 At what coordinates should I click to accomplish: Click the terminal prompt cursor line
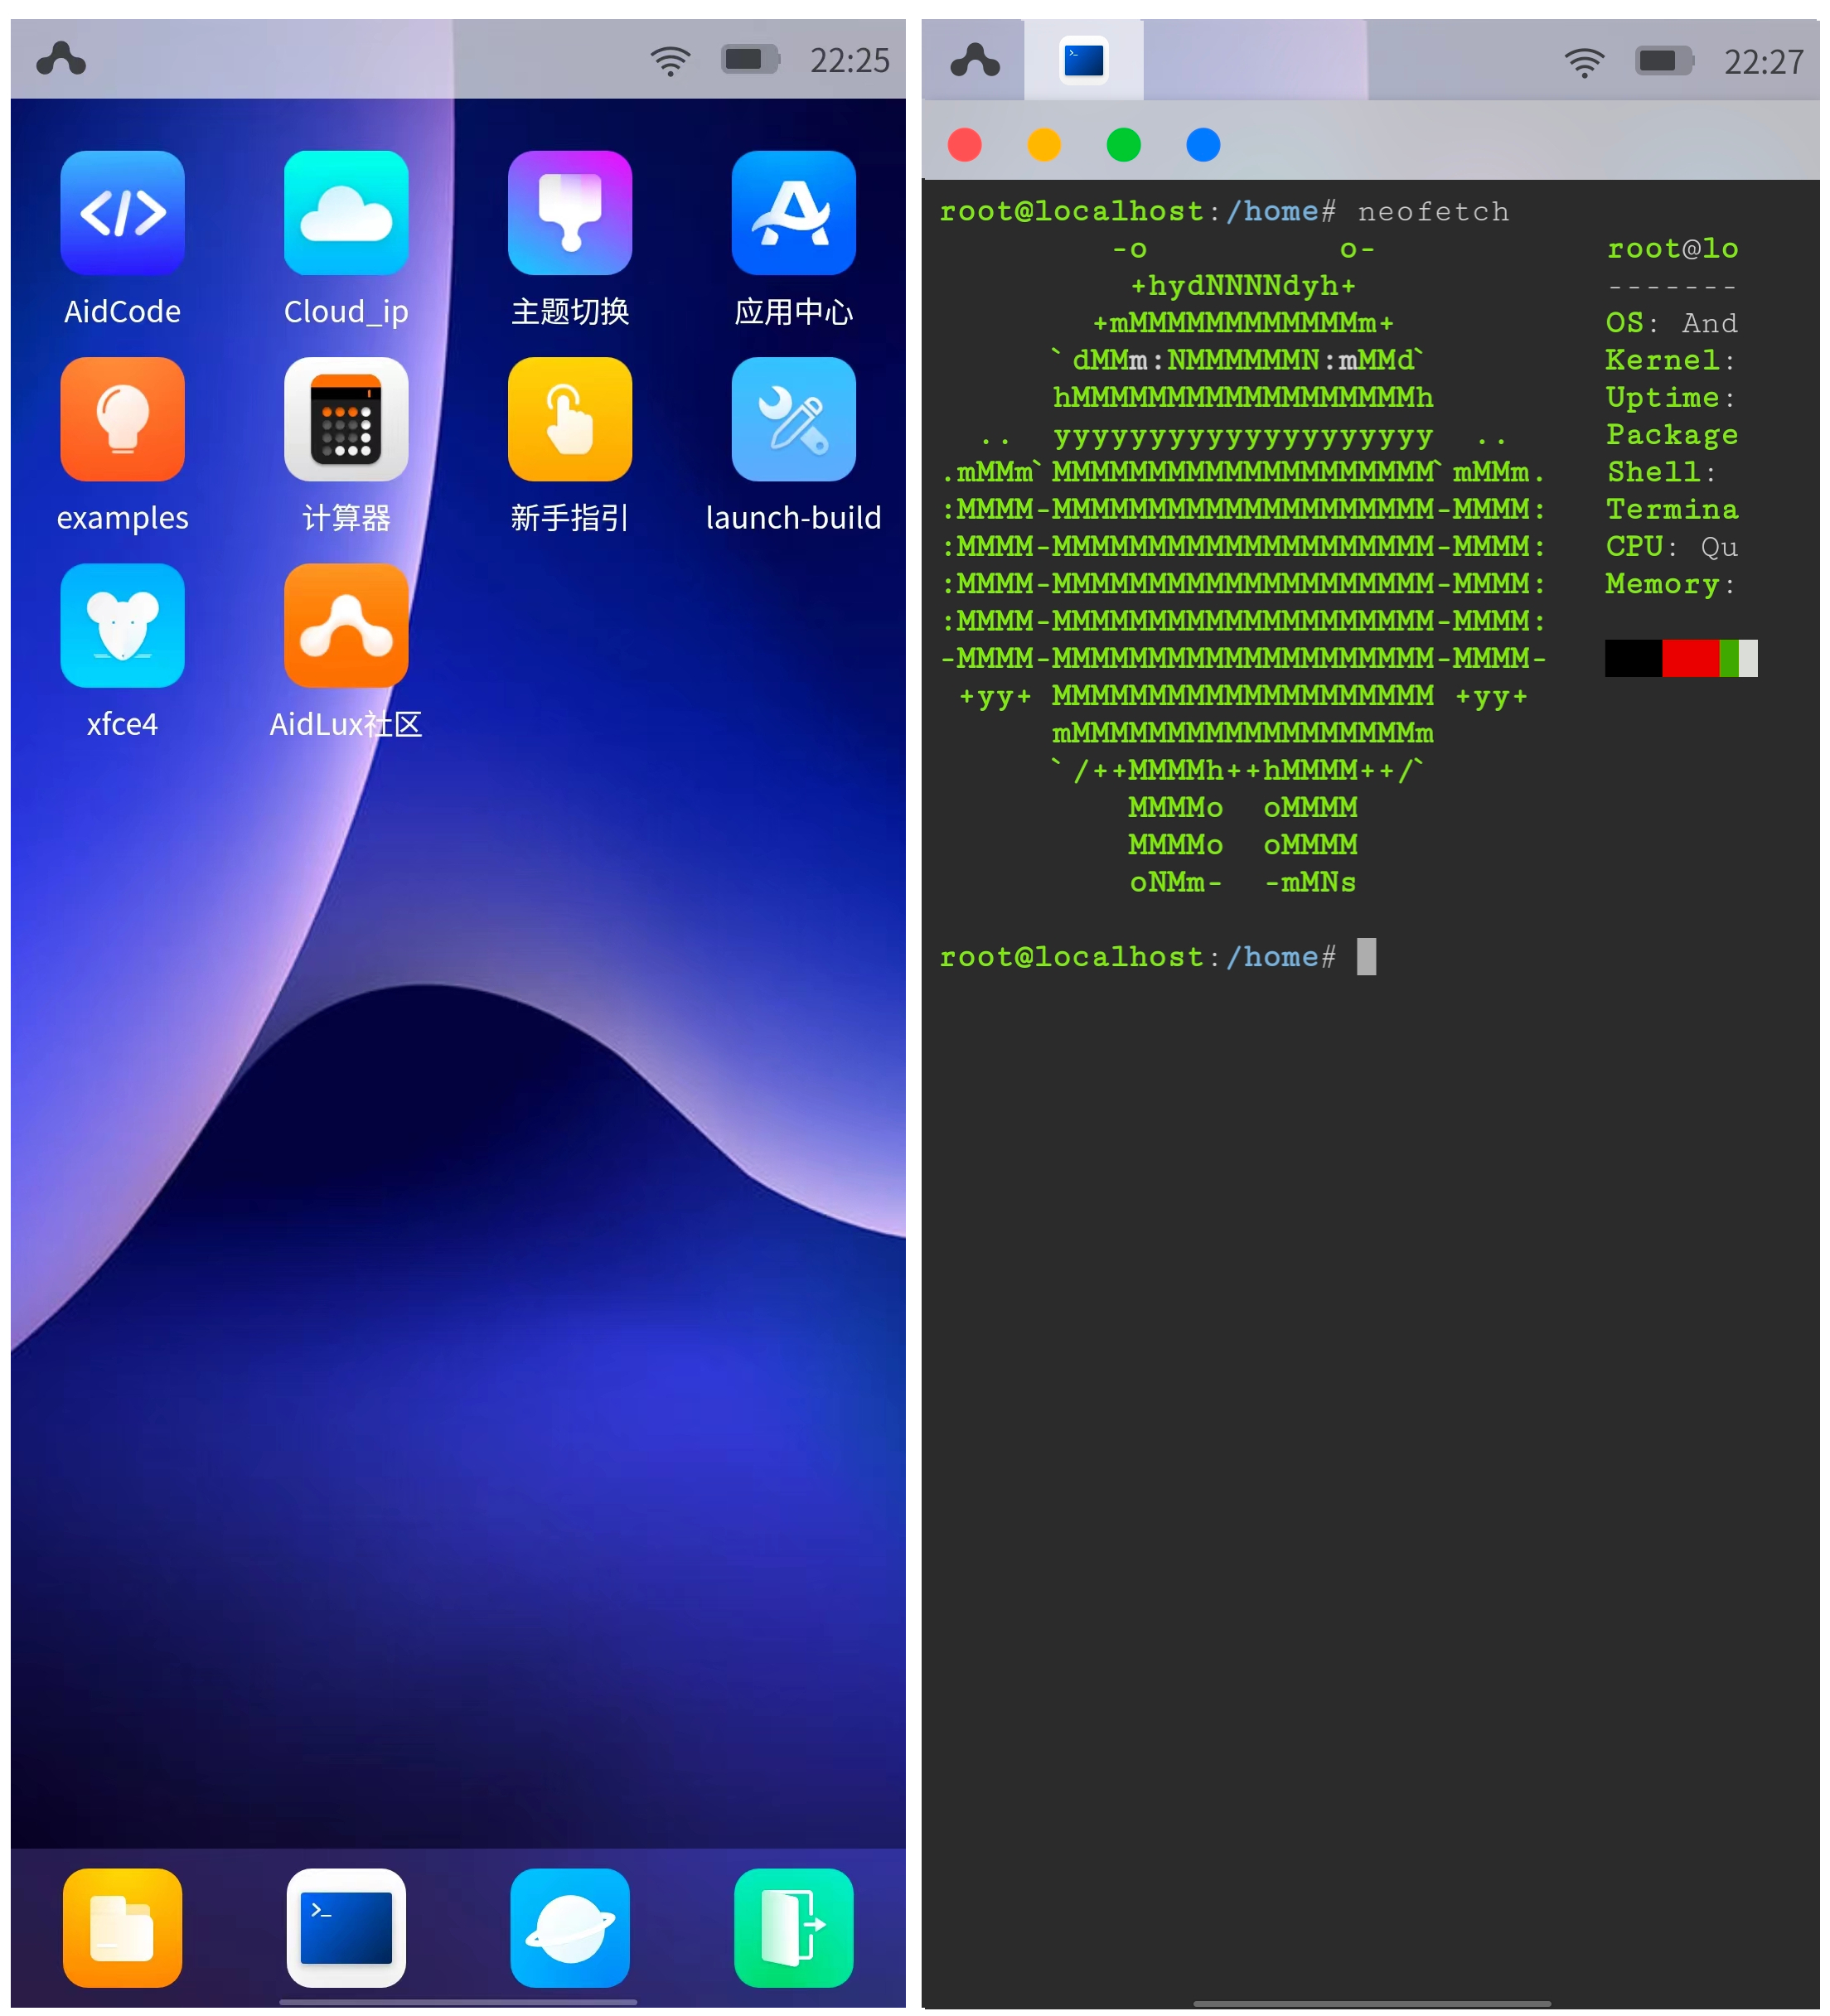click(x=1365, y=956)
